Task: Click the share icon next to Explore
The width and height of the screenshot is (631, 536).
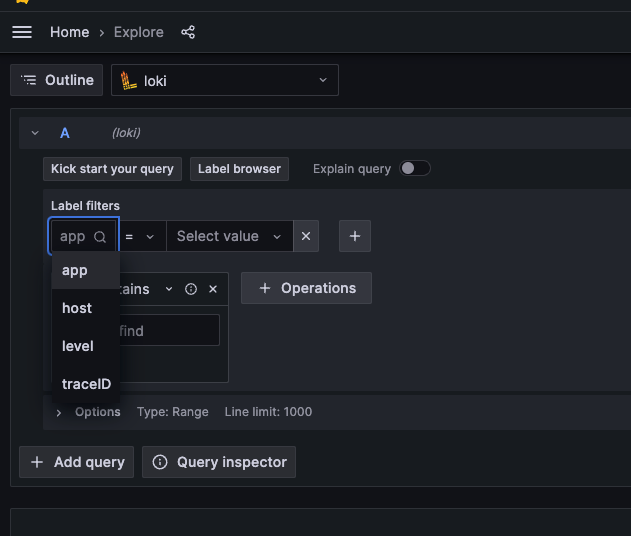Action: point(188,32)
